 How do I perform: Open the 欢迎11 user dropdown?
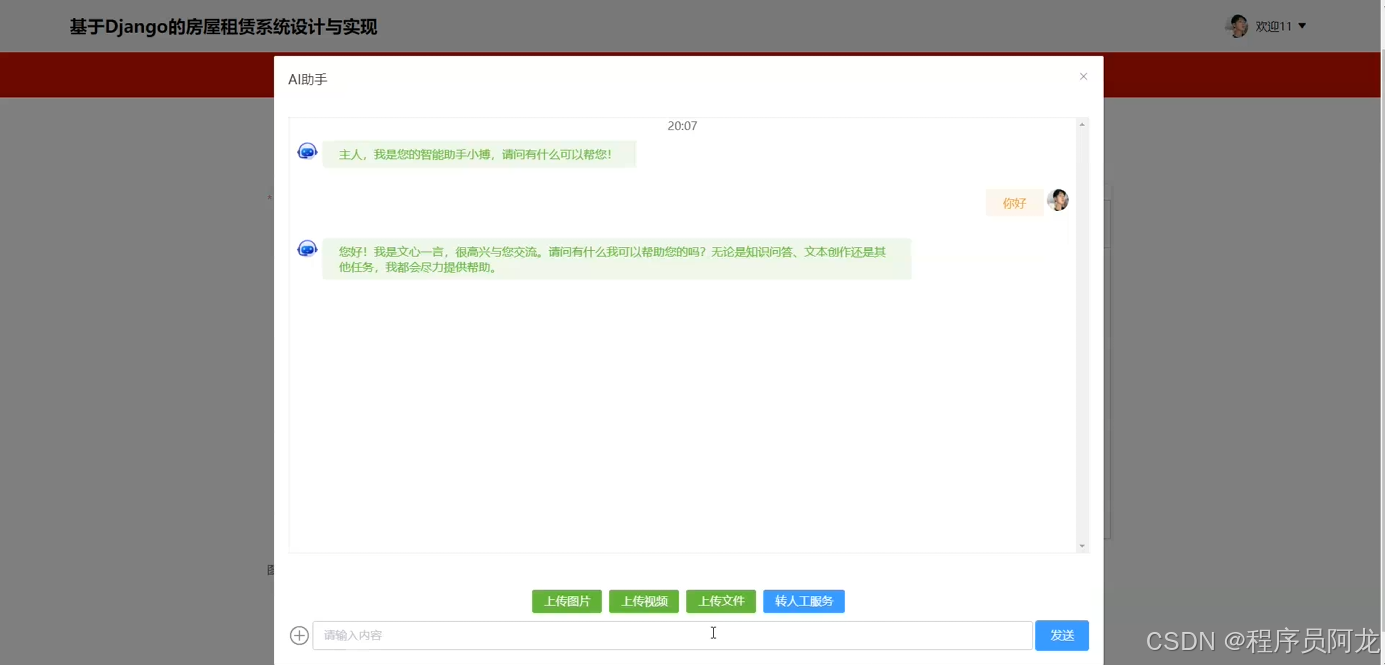tap(1281, 26)
